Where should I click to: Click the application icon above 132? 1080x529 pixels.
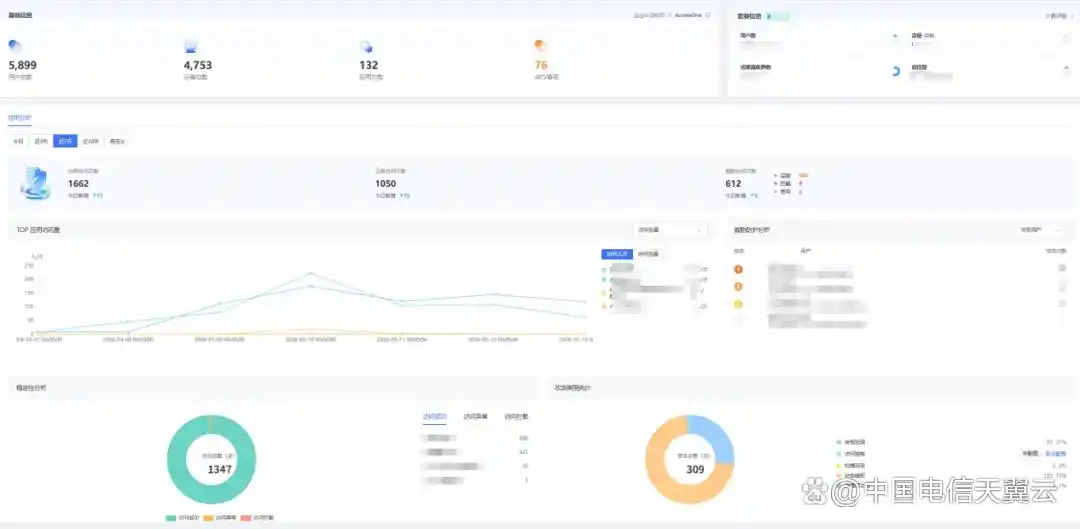(x=366, y=47)
